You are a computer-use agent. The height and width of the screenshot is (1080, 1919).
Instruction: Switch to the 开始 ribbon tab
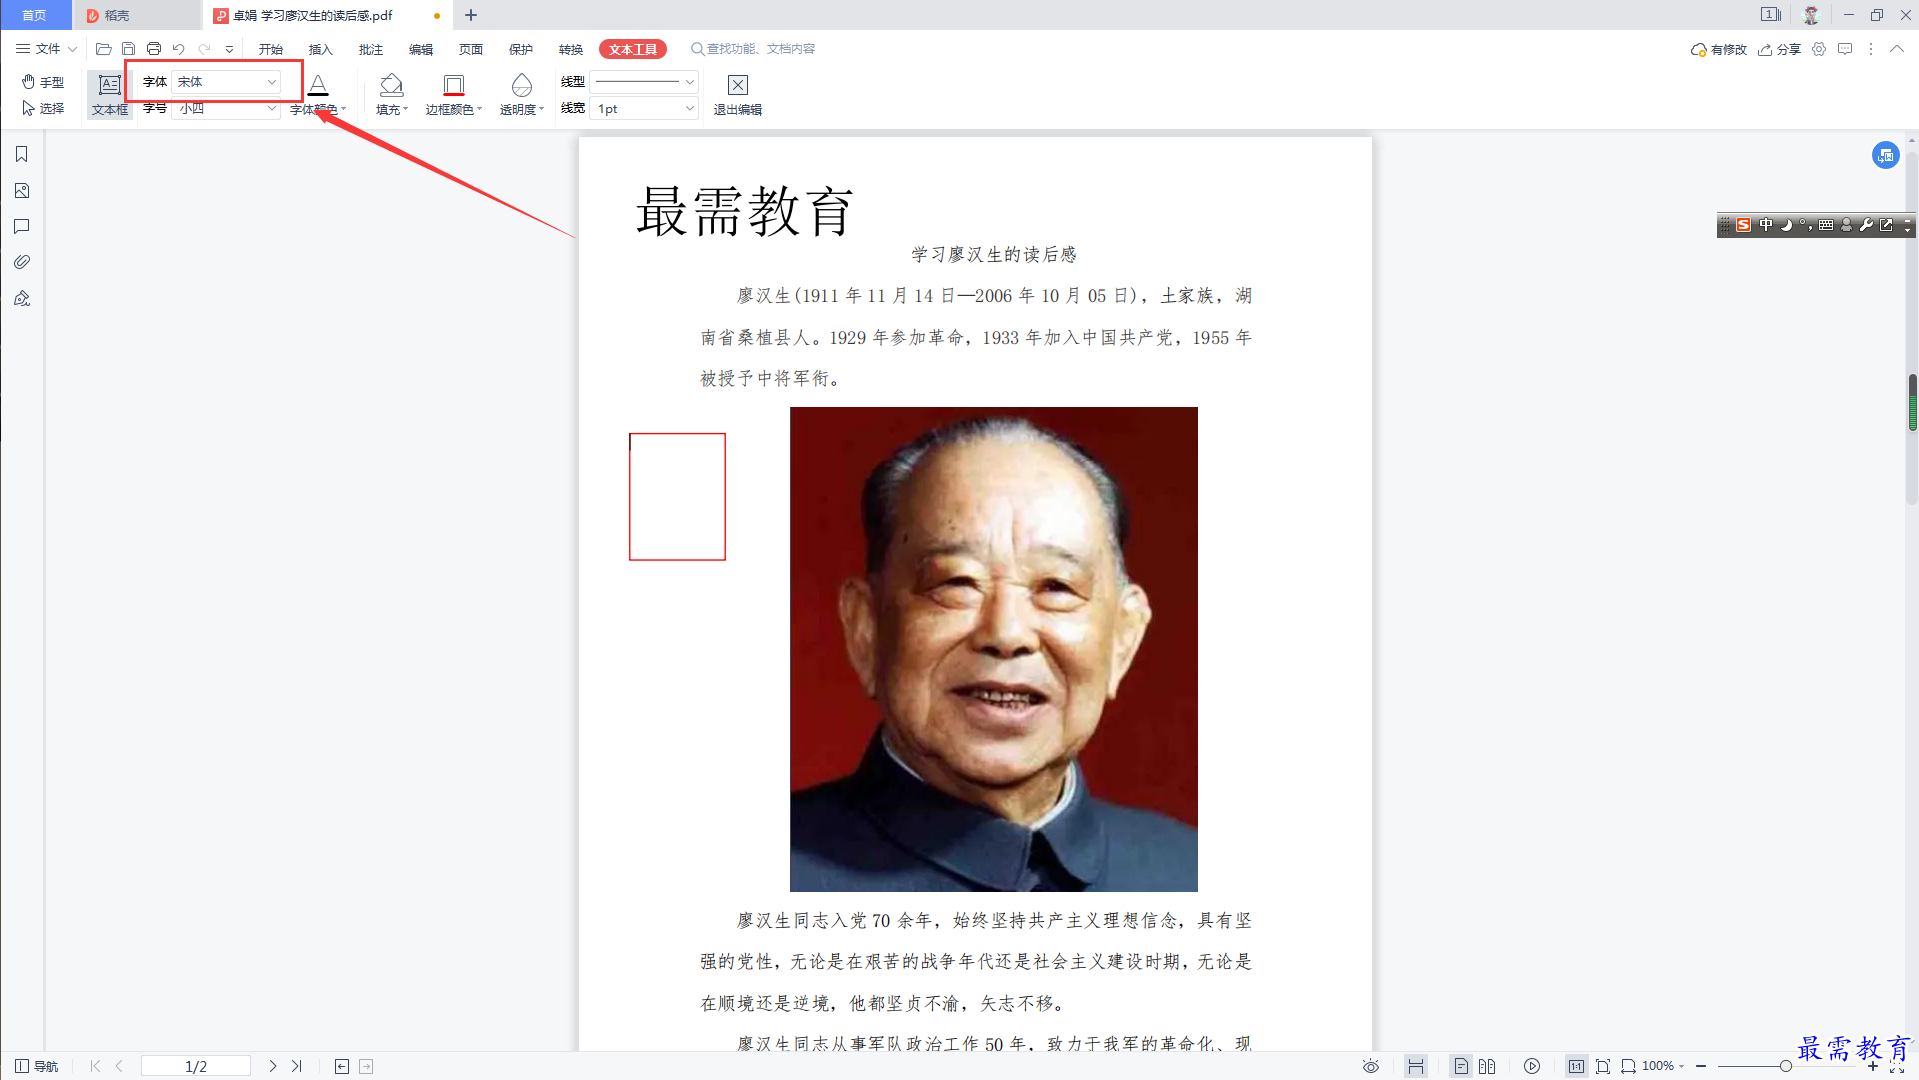click(270, 49)
